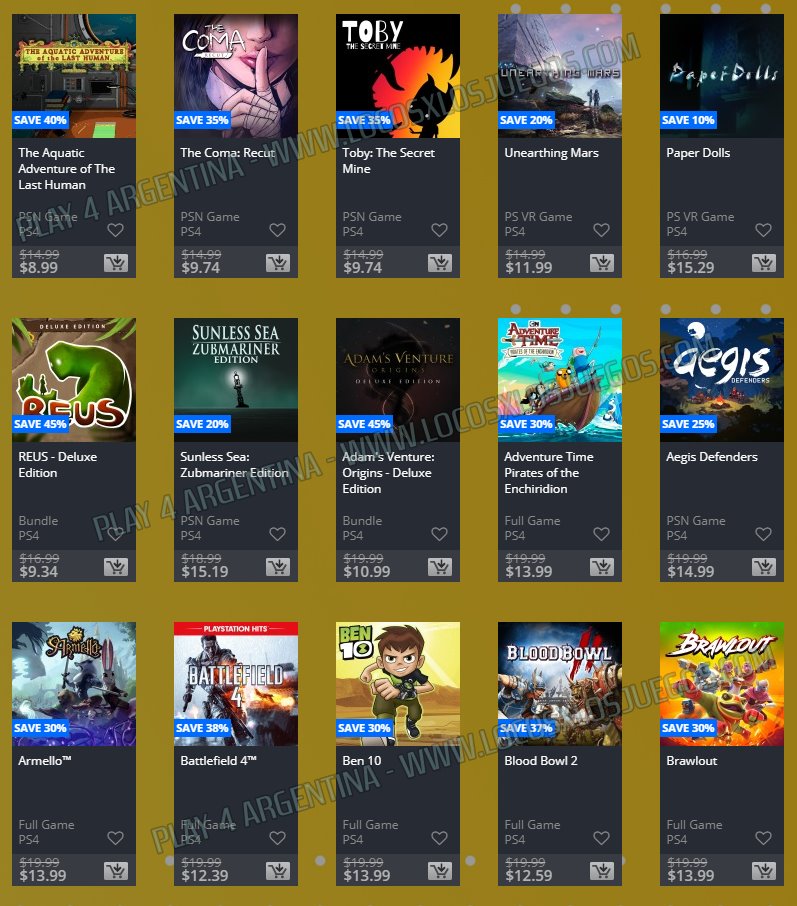The image size is (797, 906).
Task: Toggle wishlist heart for Paper Dolls
Action: pos(763,230)
